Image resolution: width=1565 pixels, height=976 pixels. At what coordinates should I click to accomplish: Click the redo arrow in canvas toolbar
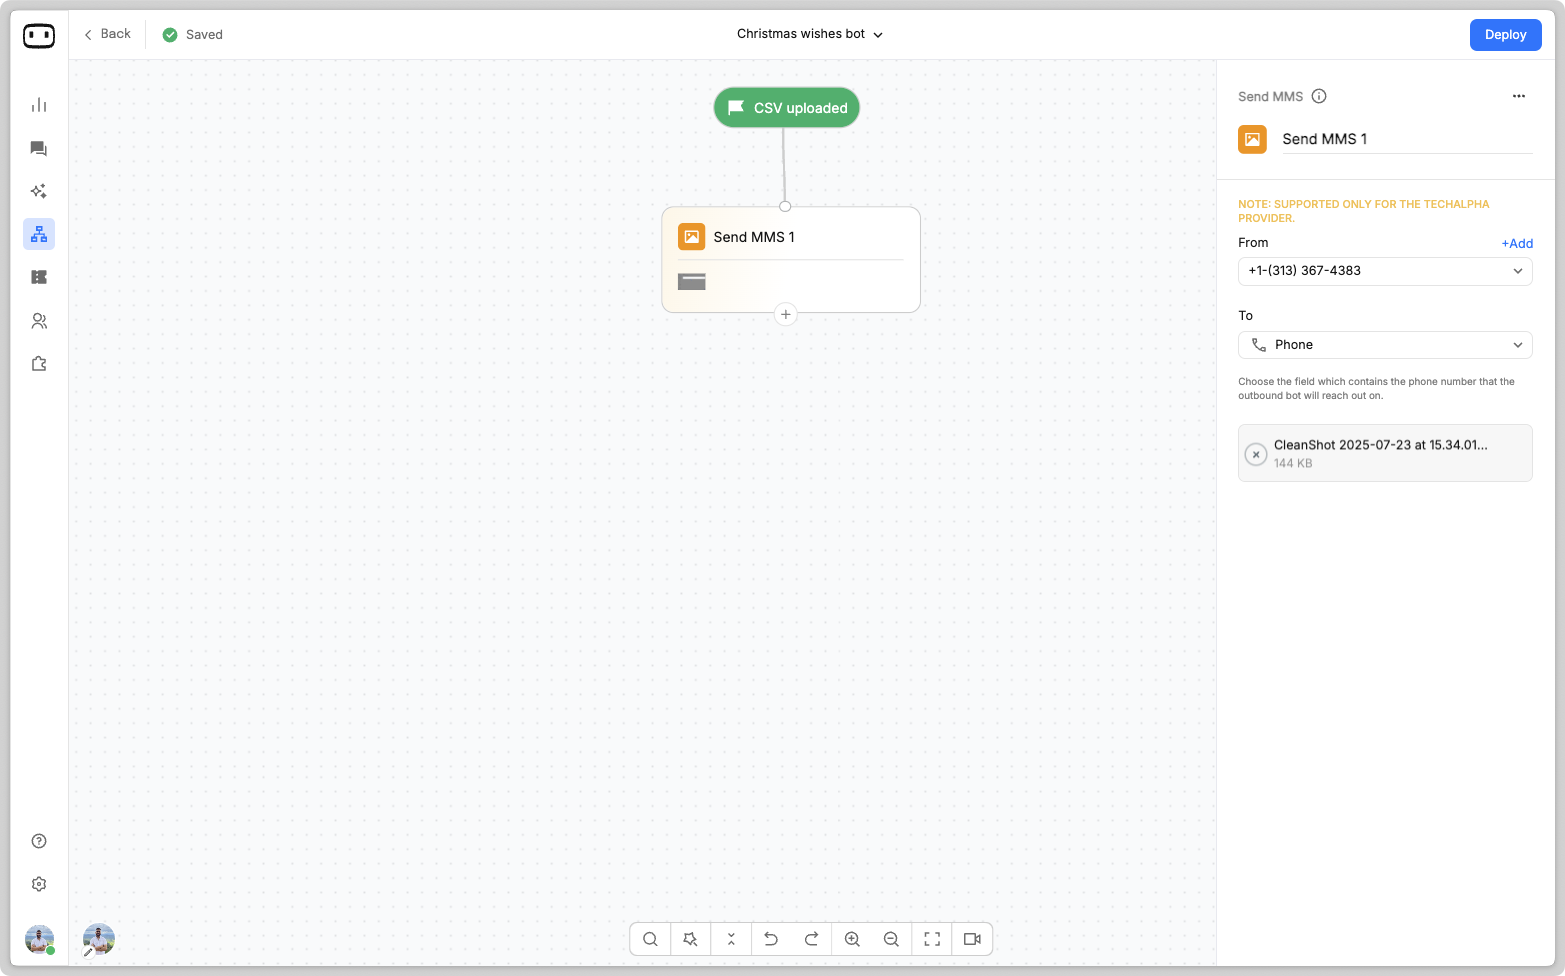[x=811, y=939]
